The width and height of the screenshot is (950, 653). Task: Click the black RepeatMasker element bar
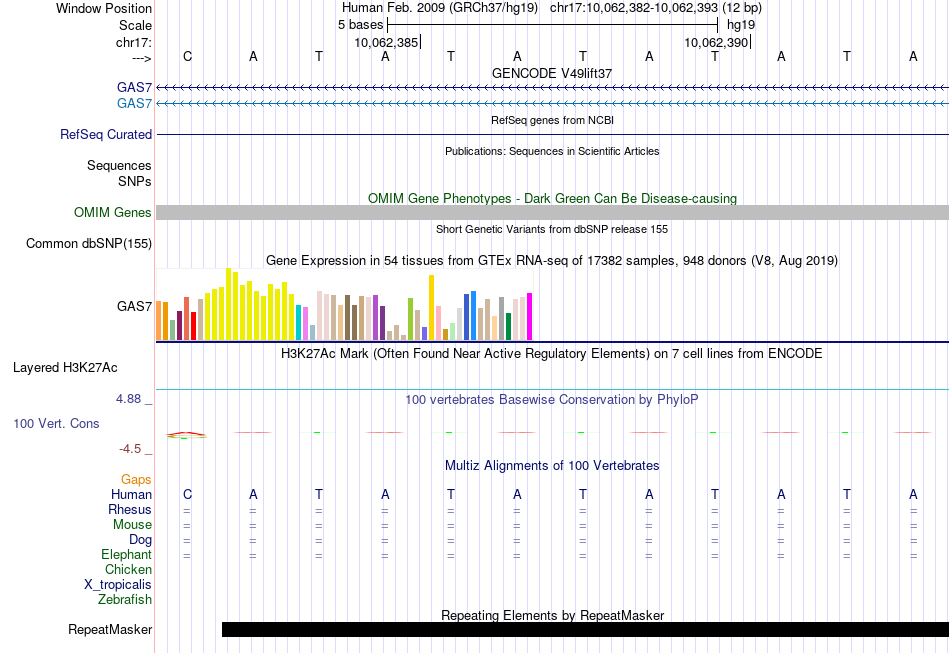point(585,629)
